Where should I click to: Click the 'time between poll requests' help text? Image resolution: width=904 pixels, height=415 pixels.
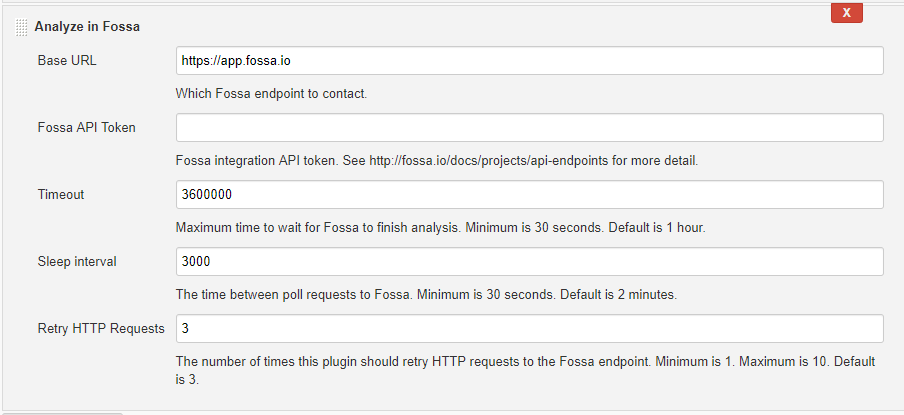(x=426, y=295)
